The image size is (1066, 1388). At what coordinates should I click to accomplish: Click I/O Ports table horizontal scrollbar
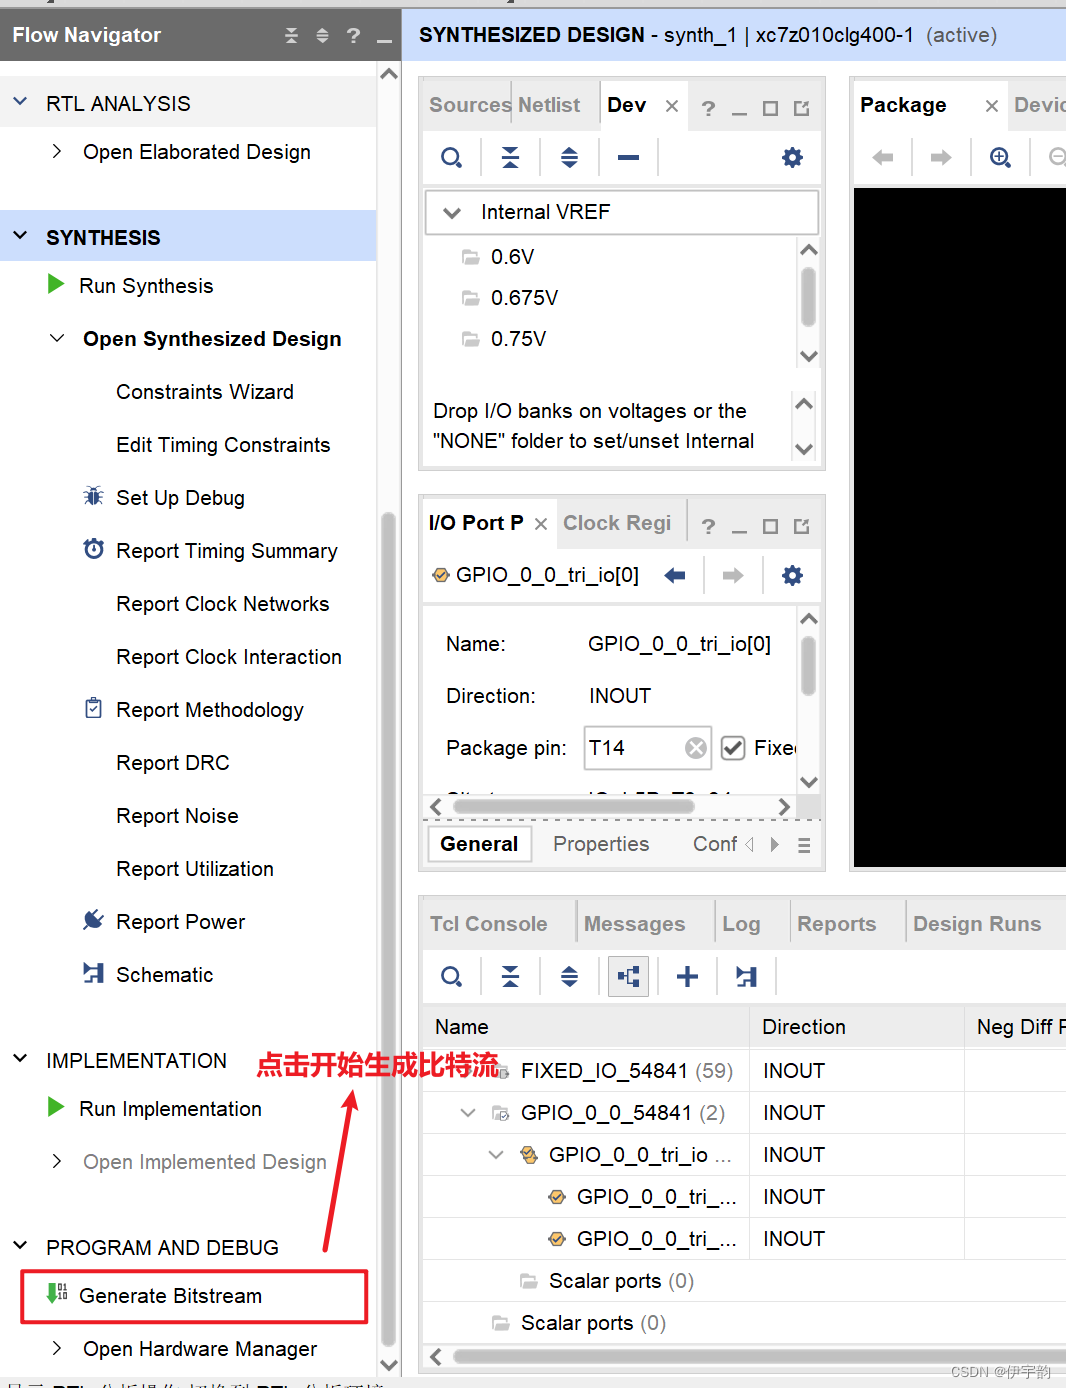pyautogui.click(x=760, y=1357)
